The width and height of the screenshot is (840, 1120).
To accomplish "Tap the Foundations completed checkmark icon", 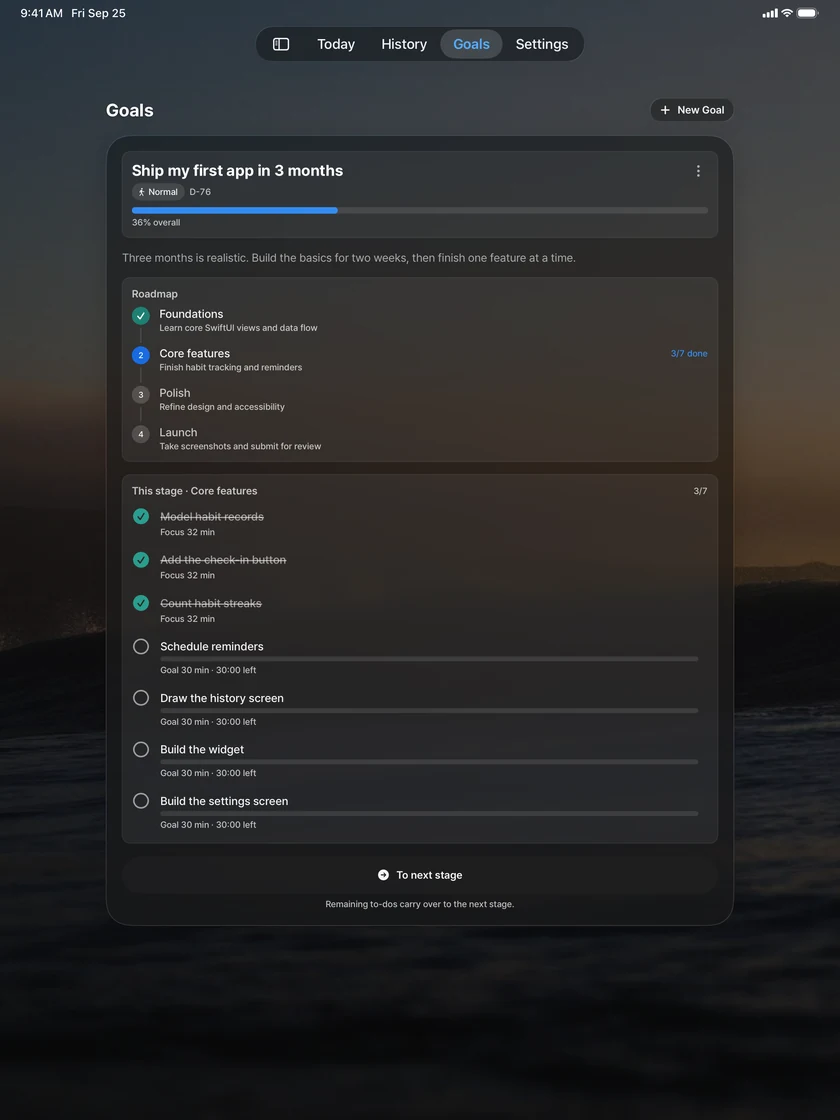I will [x=141, y=316].
